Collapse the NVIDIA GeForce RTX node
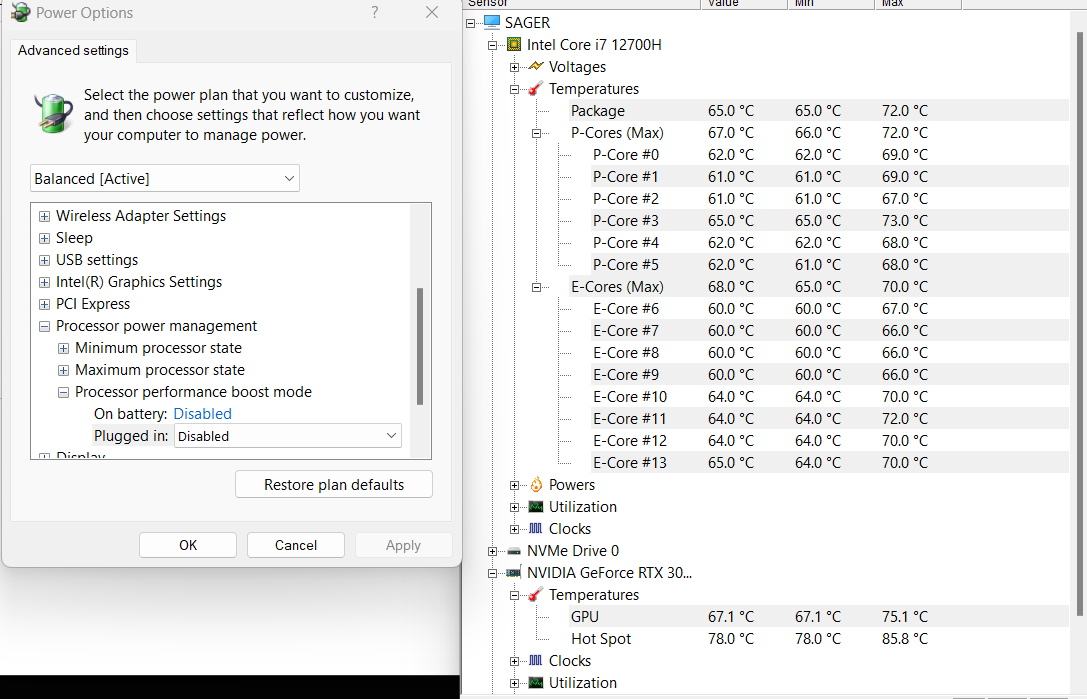1087x699 pixels. 492,573
